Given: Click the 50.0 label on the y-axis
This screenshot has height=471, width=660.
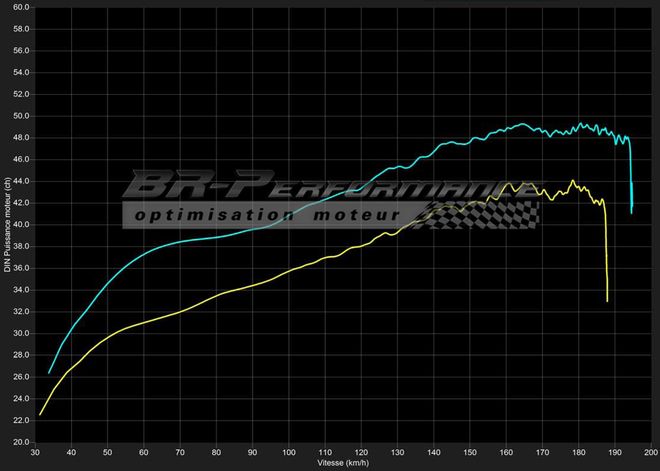Looking at the screenshot, I should (x=22, y=116).
